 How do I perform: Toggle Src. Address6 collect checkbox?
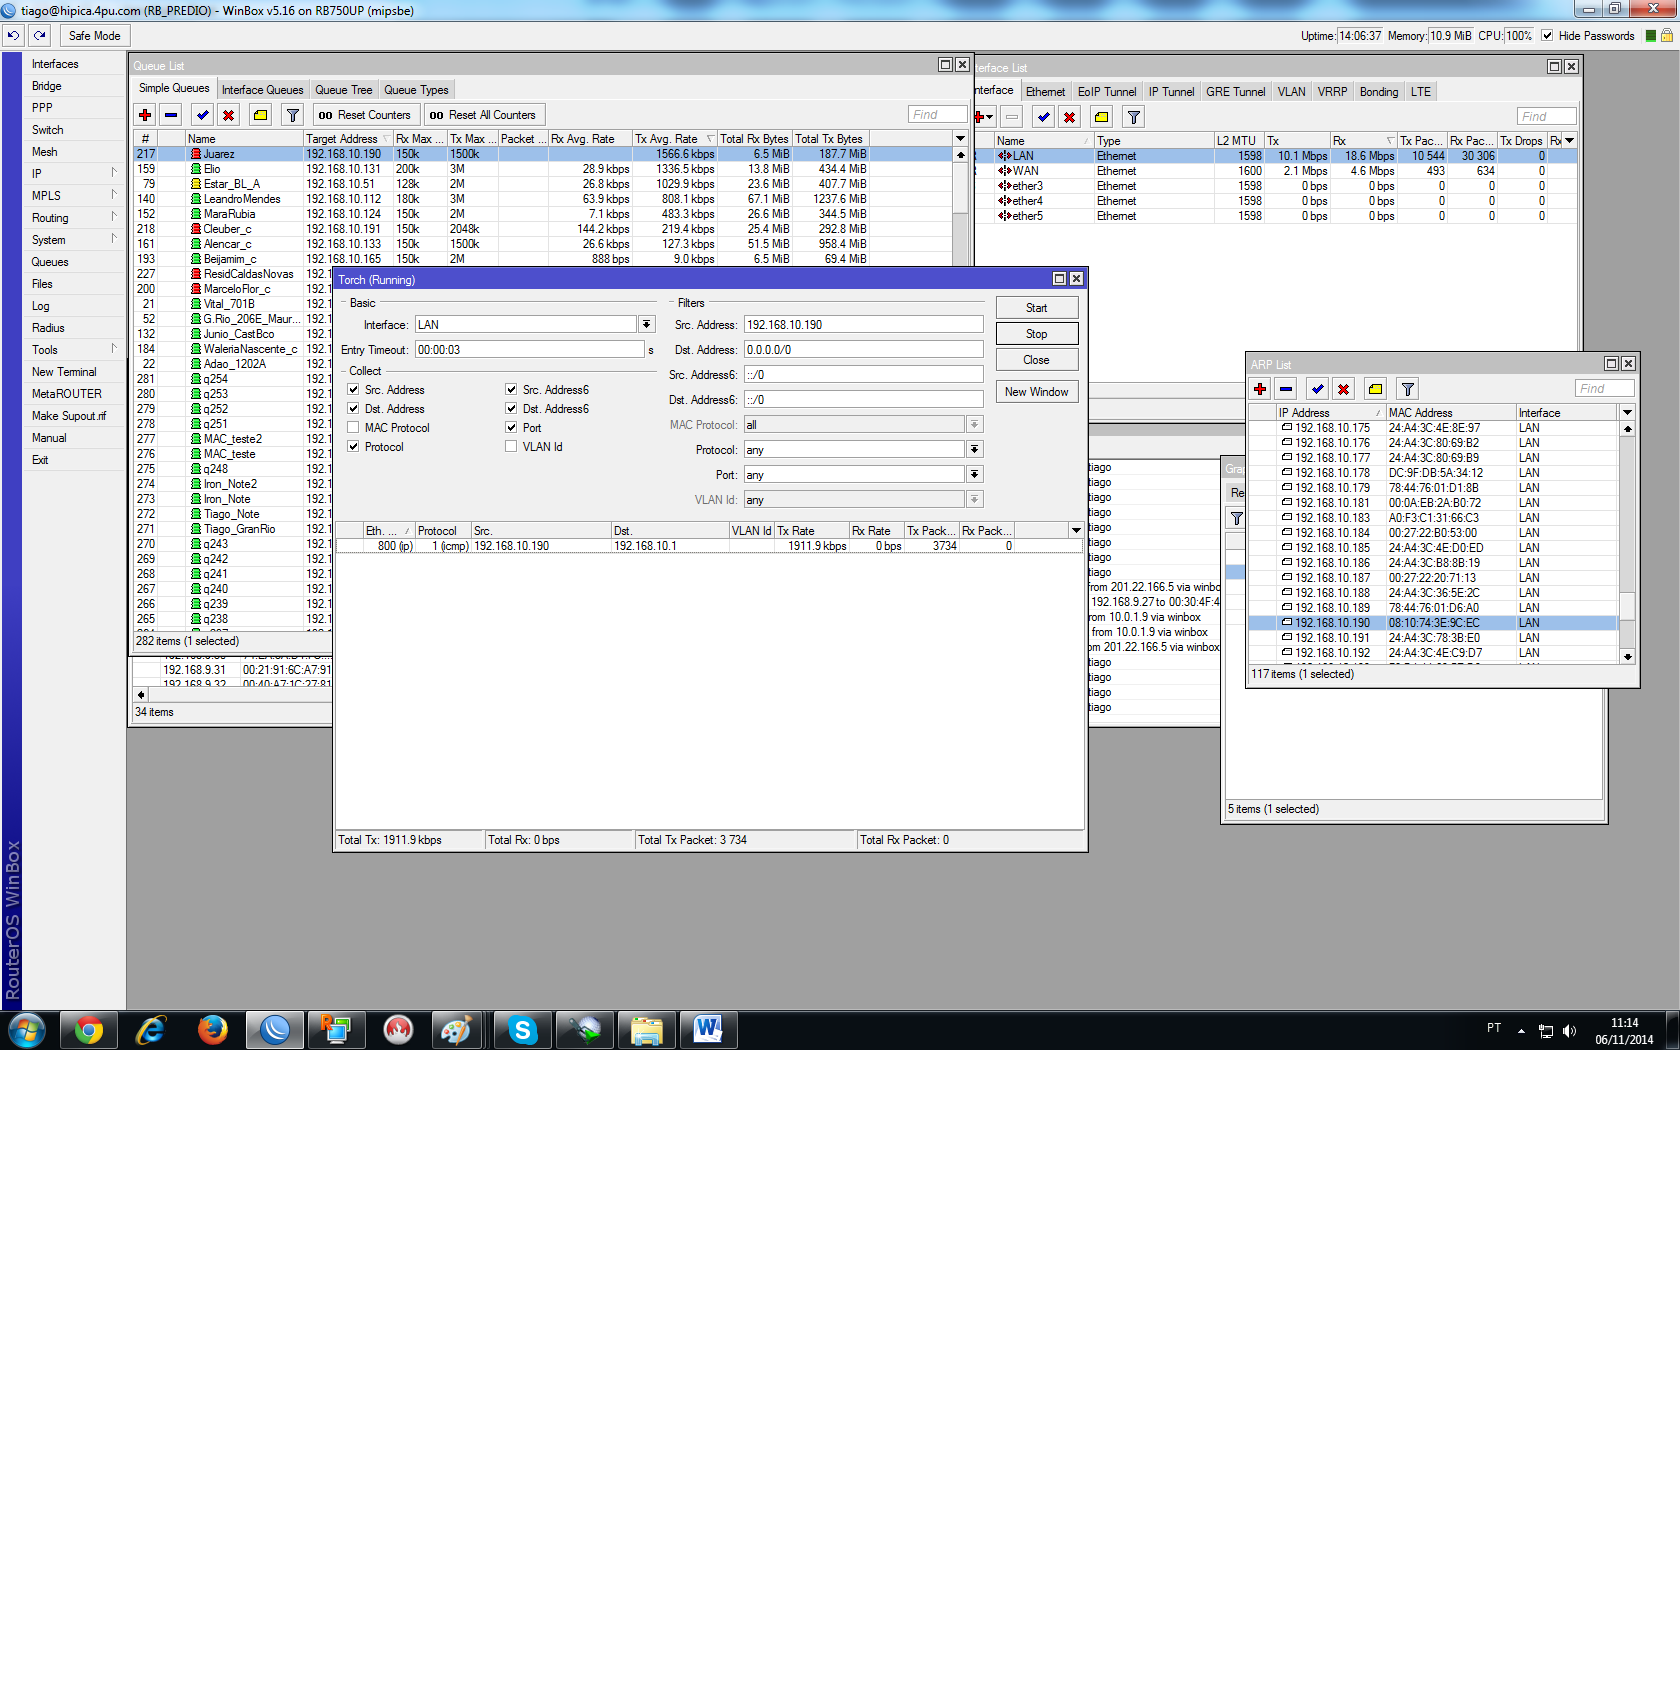(511, 390)
